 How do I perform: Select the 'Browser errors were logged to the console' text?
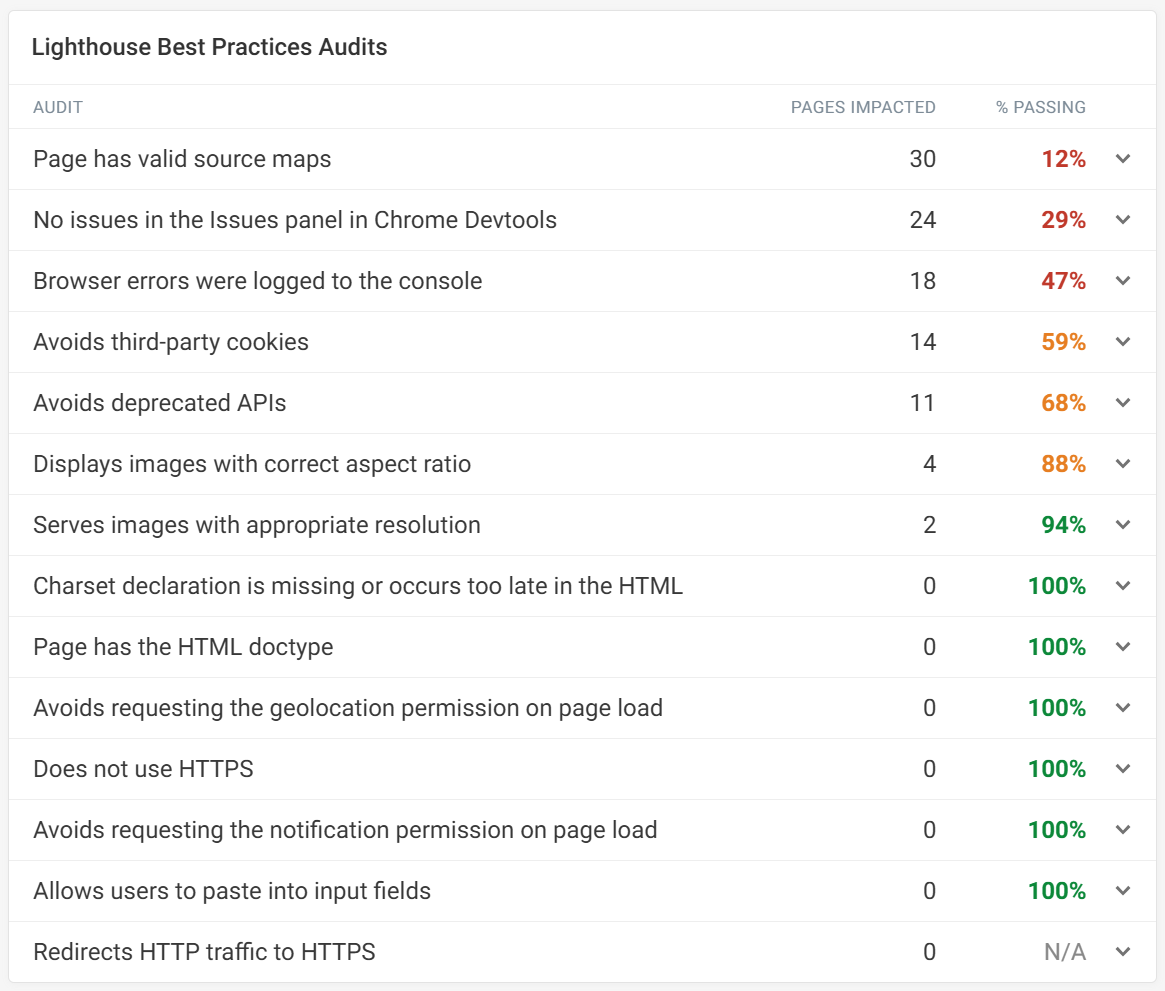point(258,281)
